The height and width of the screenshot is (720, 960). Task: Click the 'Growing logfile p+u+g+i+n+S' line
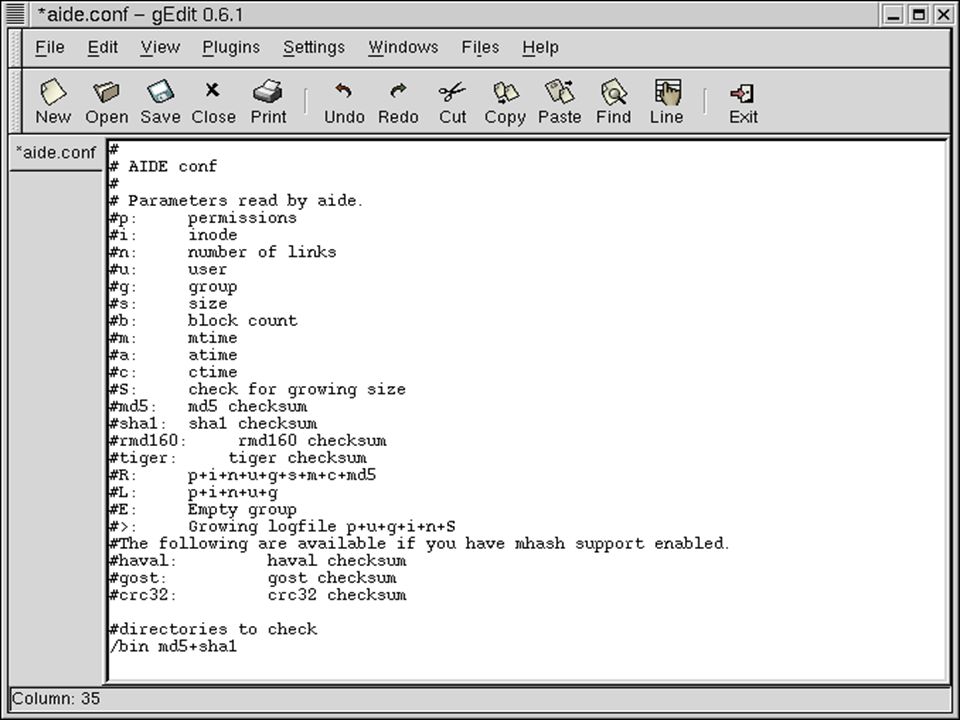[x=282, y=527]
